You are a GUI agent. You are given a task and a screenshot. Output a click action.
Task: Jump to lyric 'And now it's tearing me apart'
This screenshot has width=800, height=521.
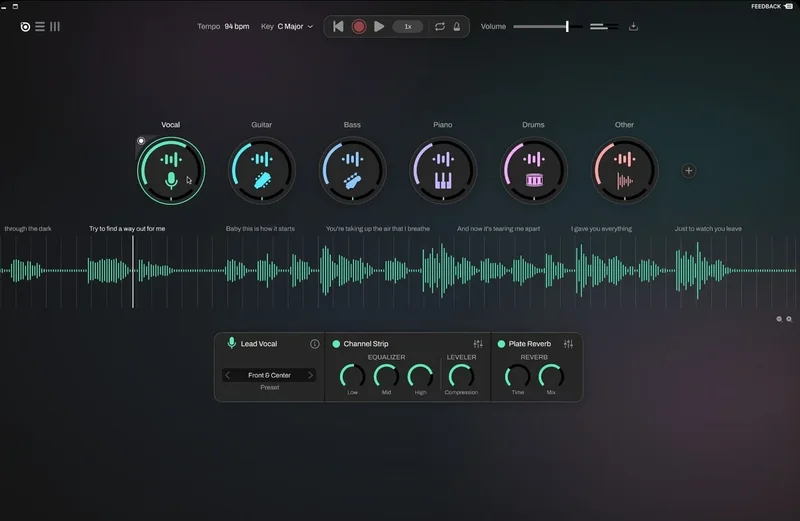point(498,229)
